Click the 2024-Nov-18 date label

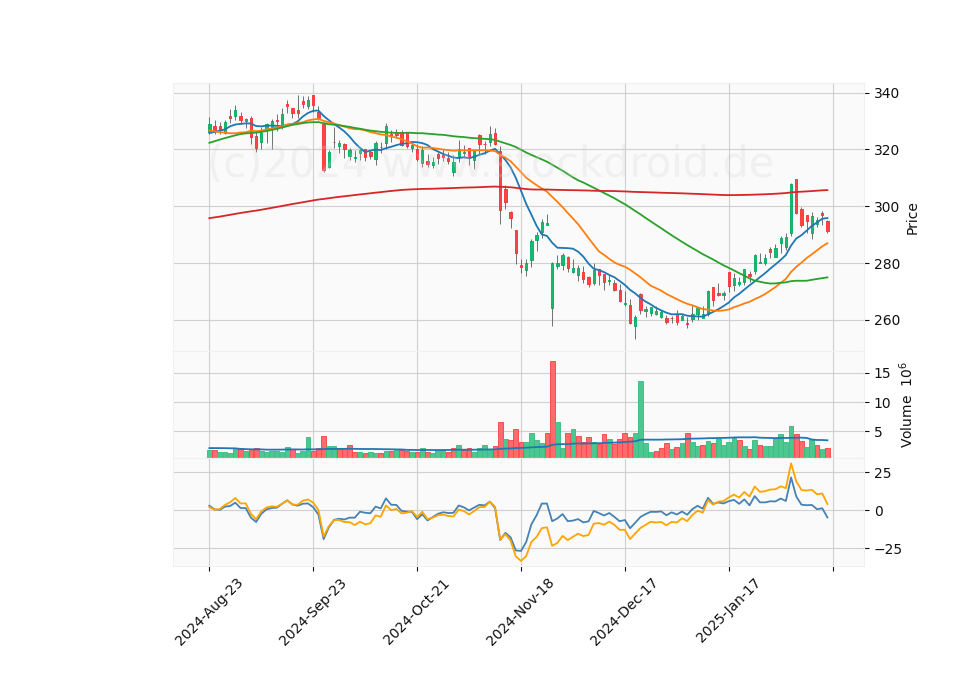point(520,612)
